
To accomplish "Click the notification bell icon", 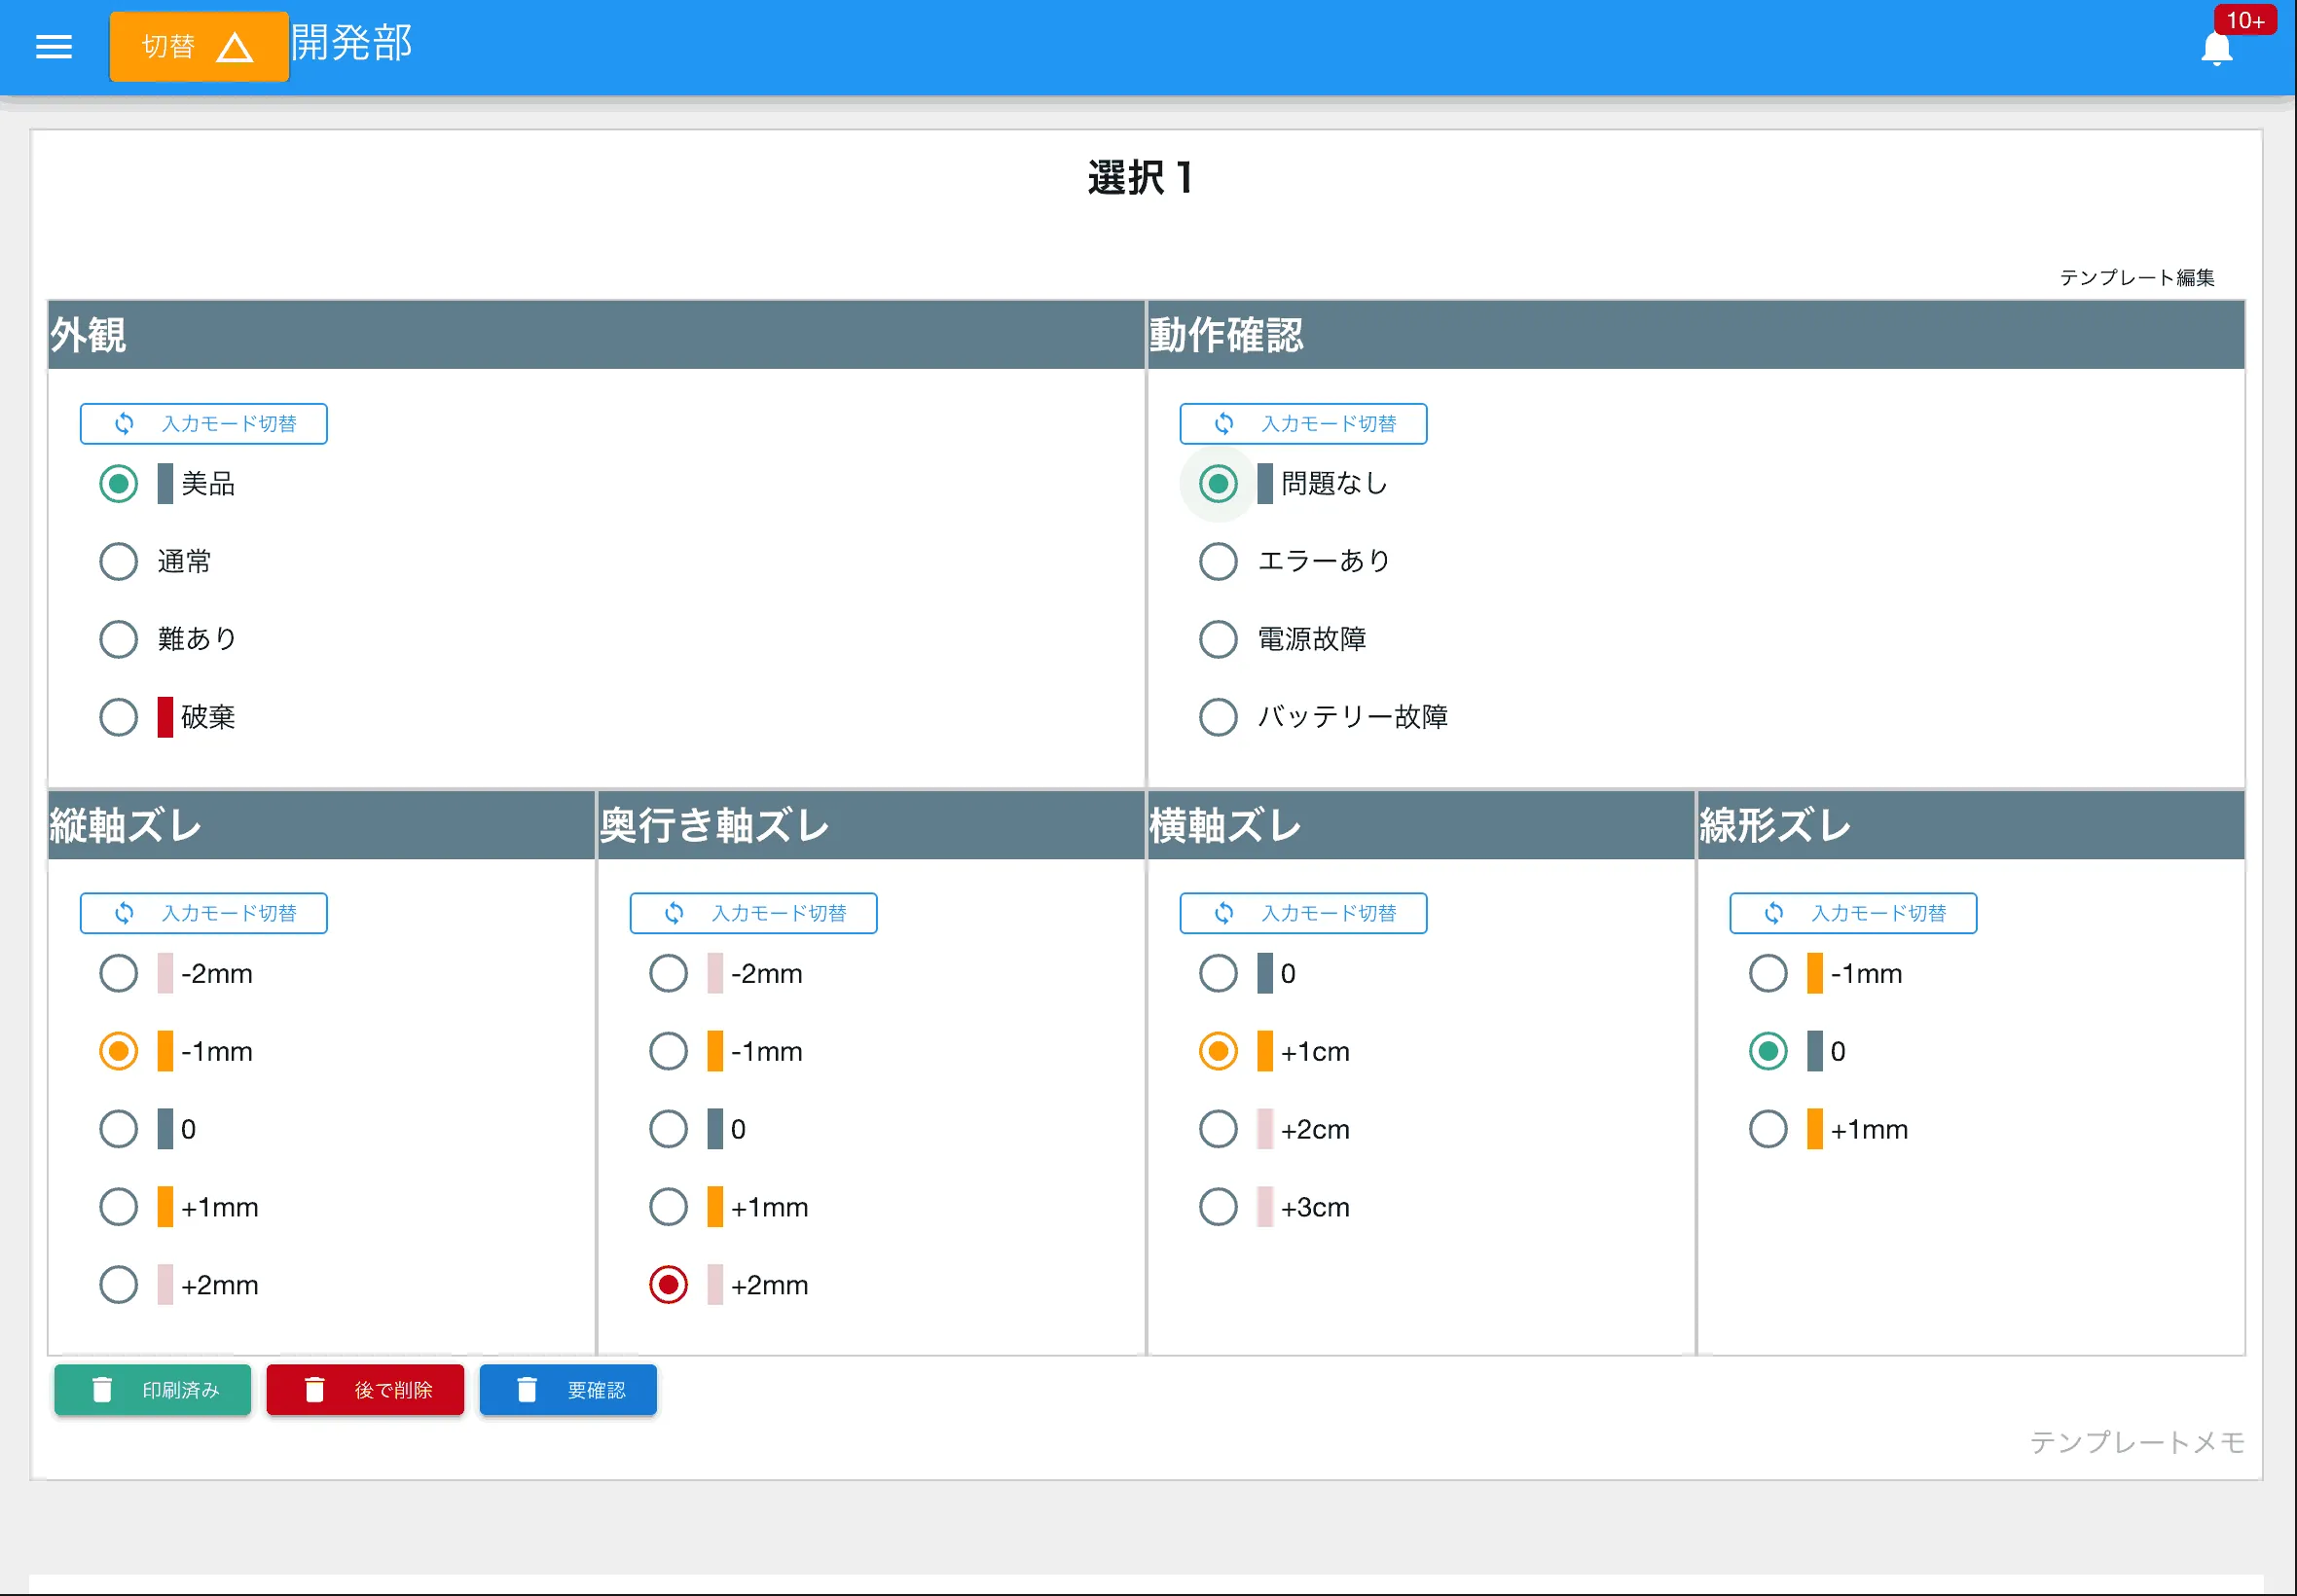I will pos(2216,47).
